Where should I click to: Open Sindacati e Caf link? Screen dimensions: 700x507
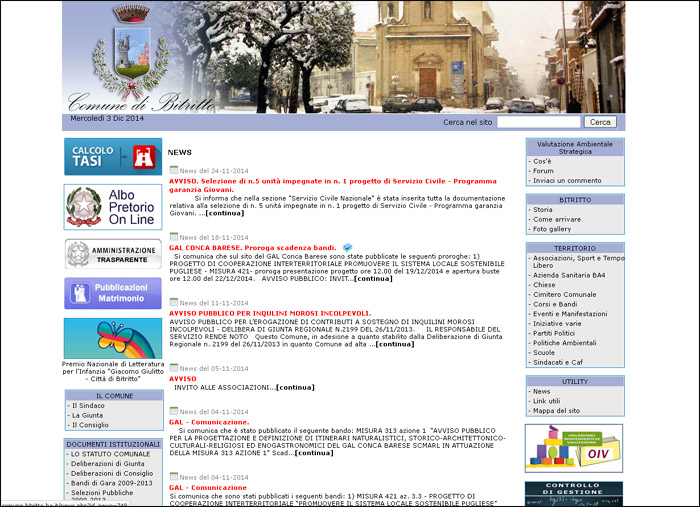click(x=558, y=362)
